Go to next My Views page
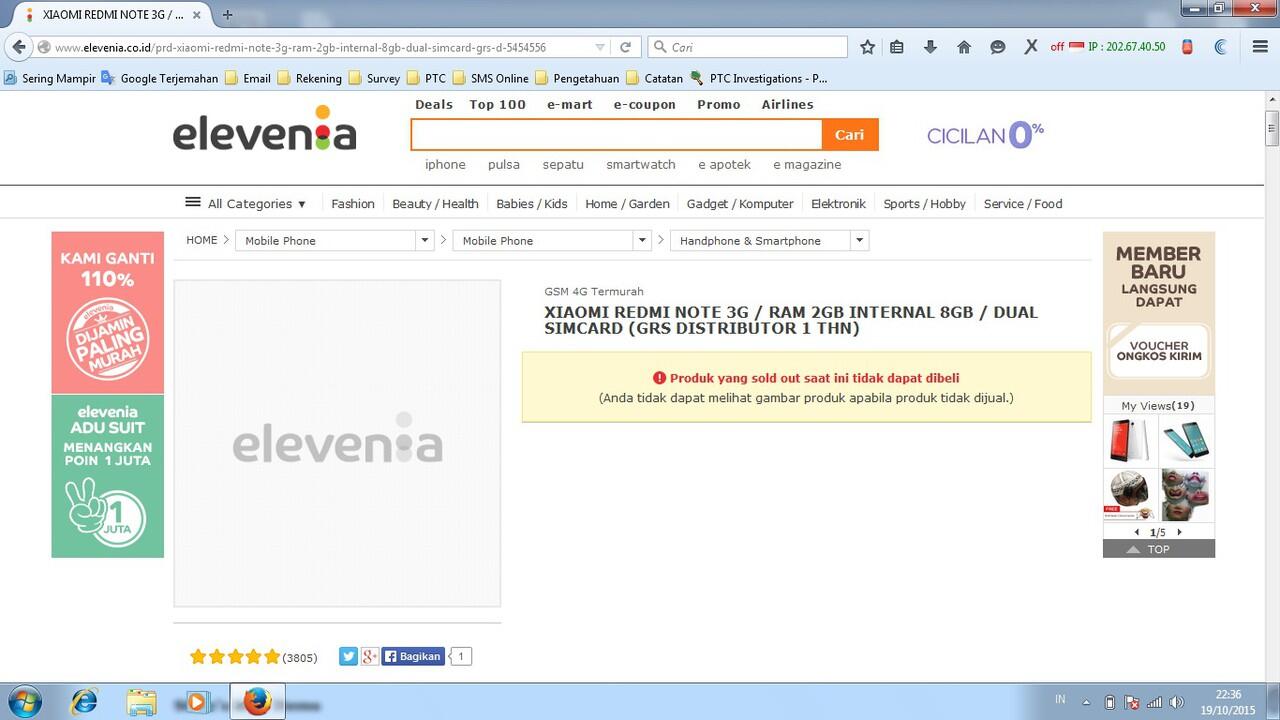1280x720 pixels. coord(1179,532)
